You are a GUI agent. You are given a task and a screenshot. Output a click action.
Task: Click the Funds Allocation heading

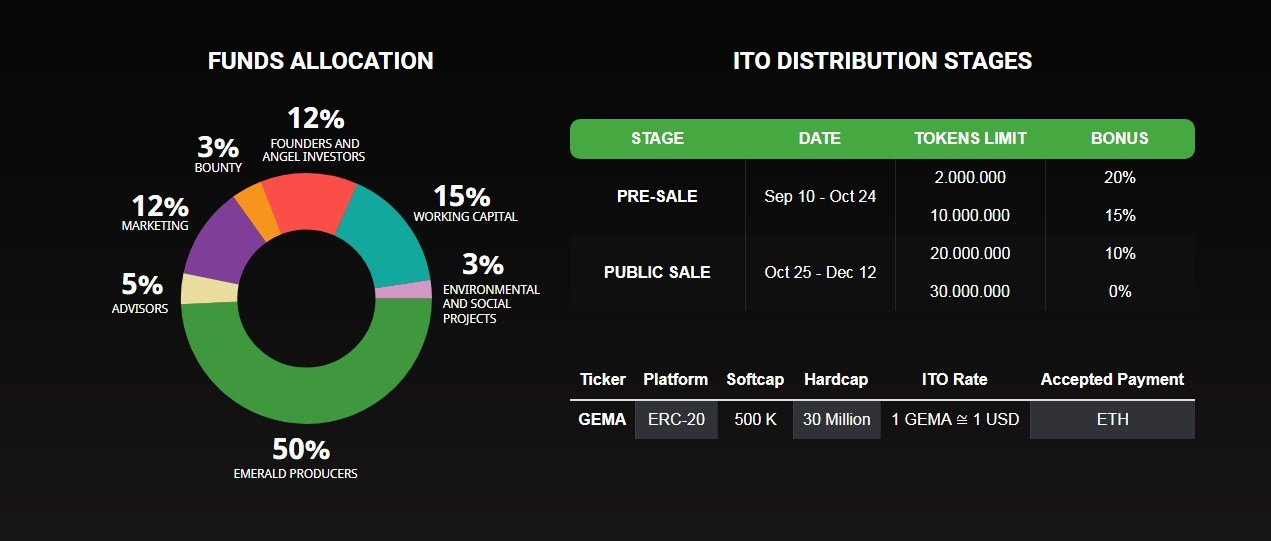tap(320, 61)
